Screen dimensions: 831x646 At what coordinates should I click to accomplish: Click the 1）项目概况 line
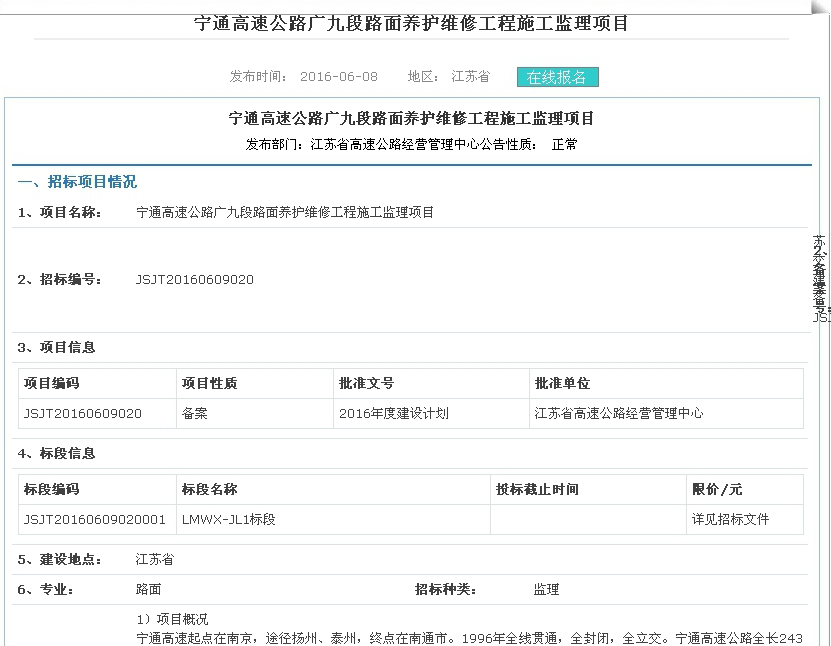172,619
